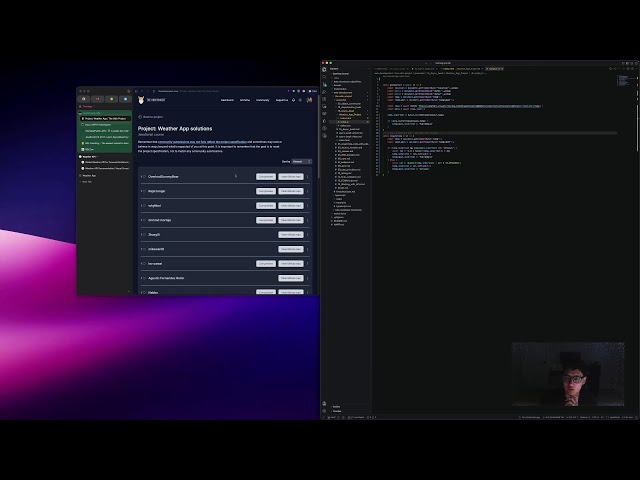The height and width of the screenshot is (480, 640).
Task: Toggle the dark mode icon on Odin navbar
Action: (x=300, y=100)
